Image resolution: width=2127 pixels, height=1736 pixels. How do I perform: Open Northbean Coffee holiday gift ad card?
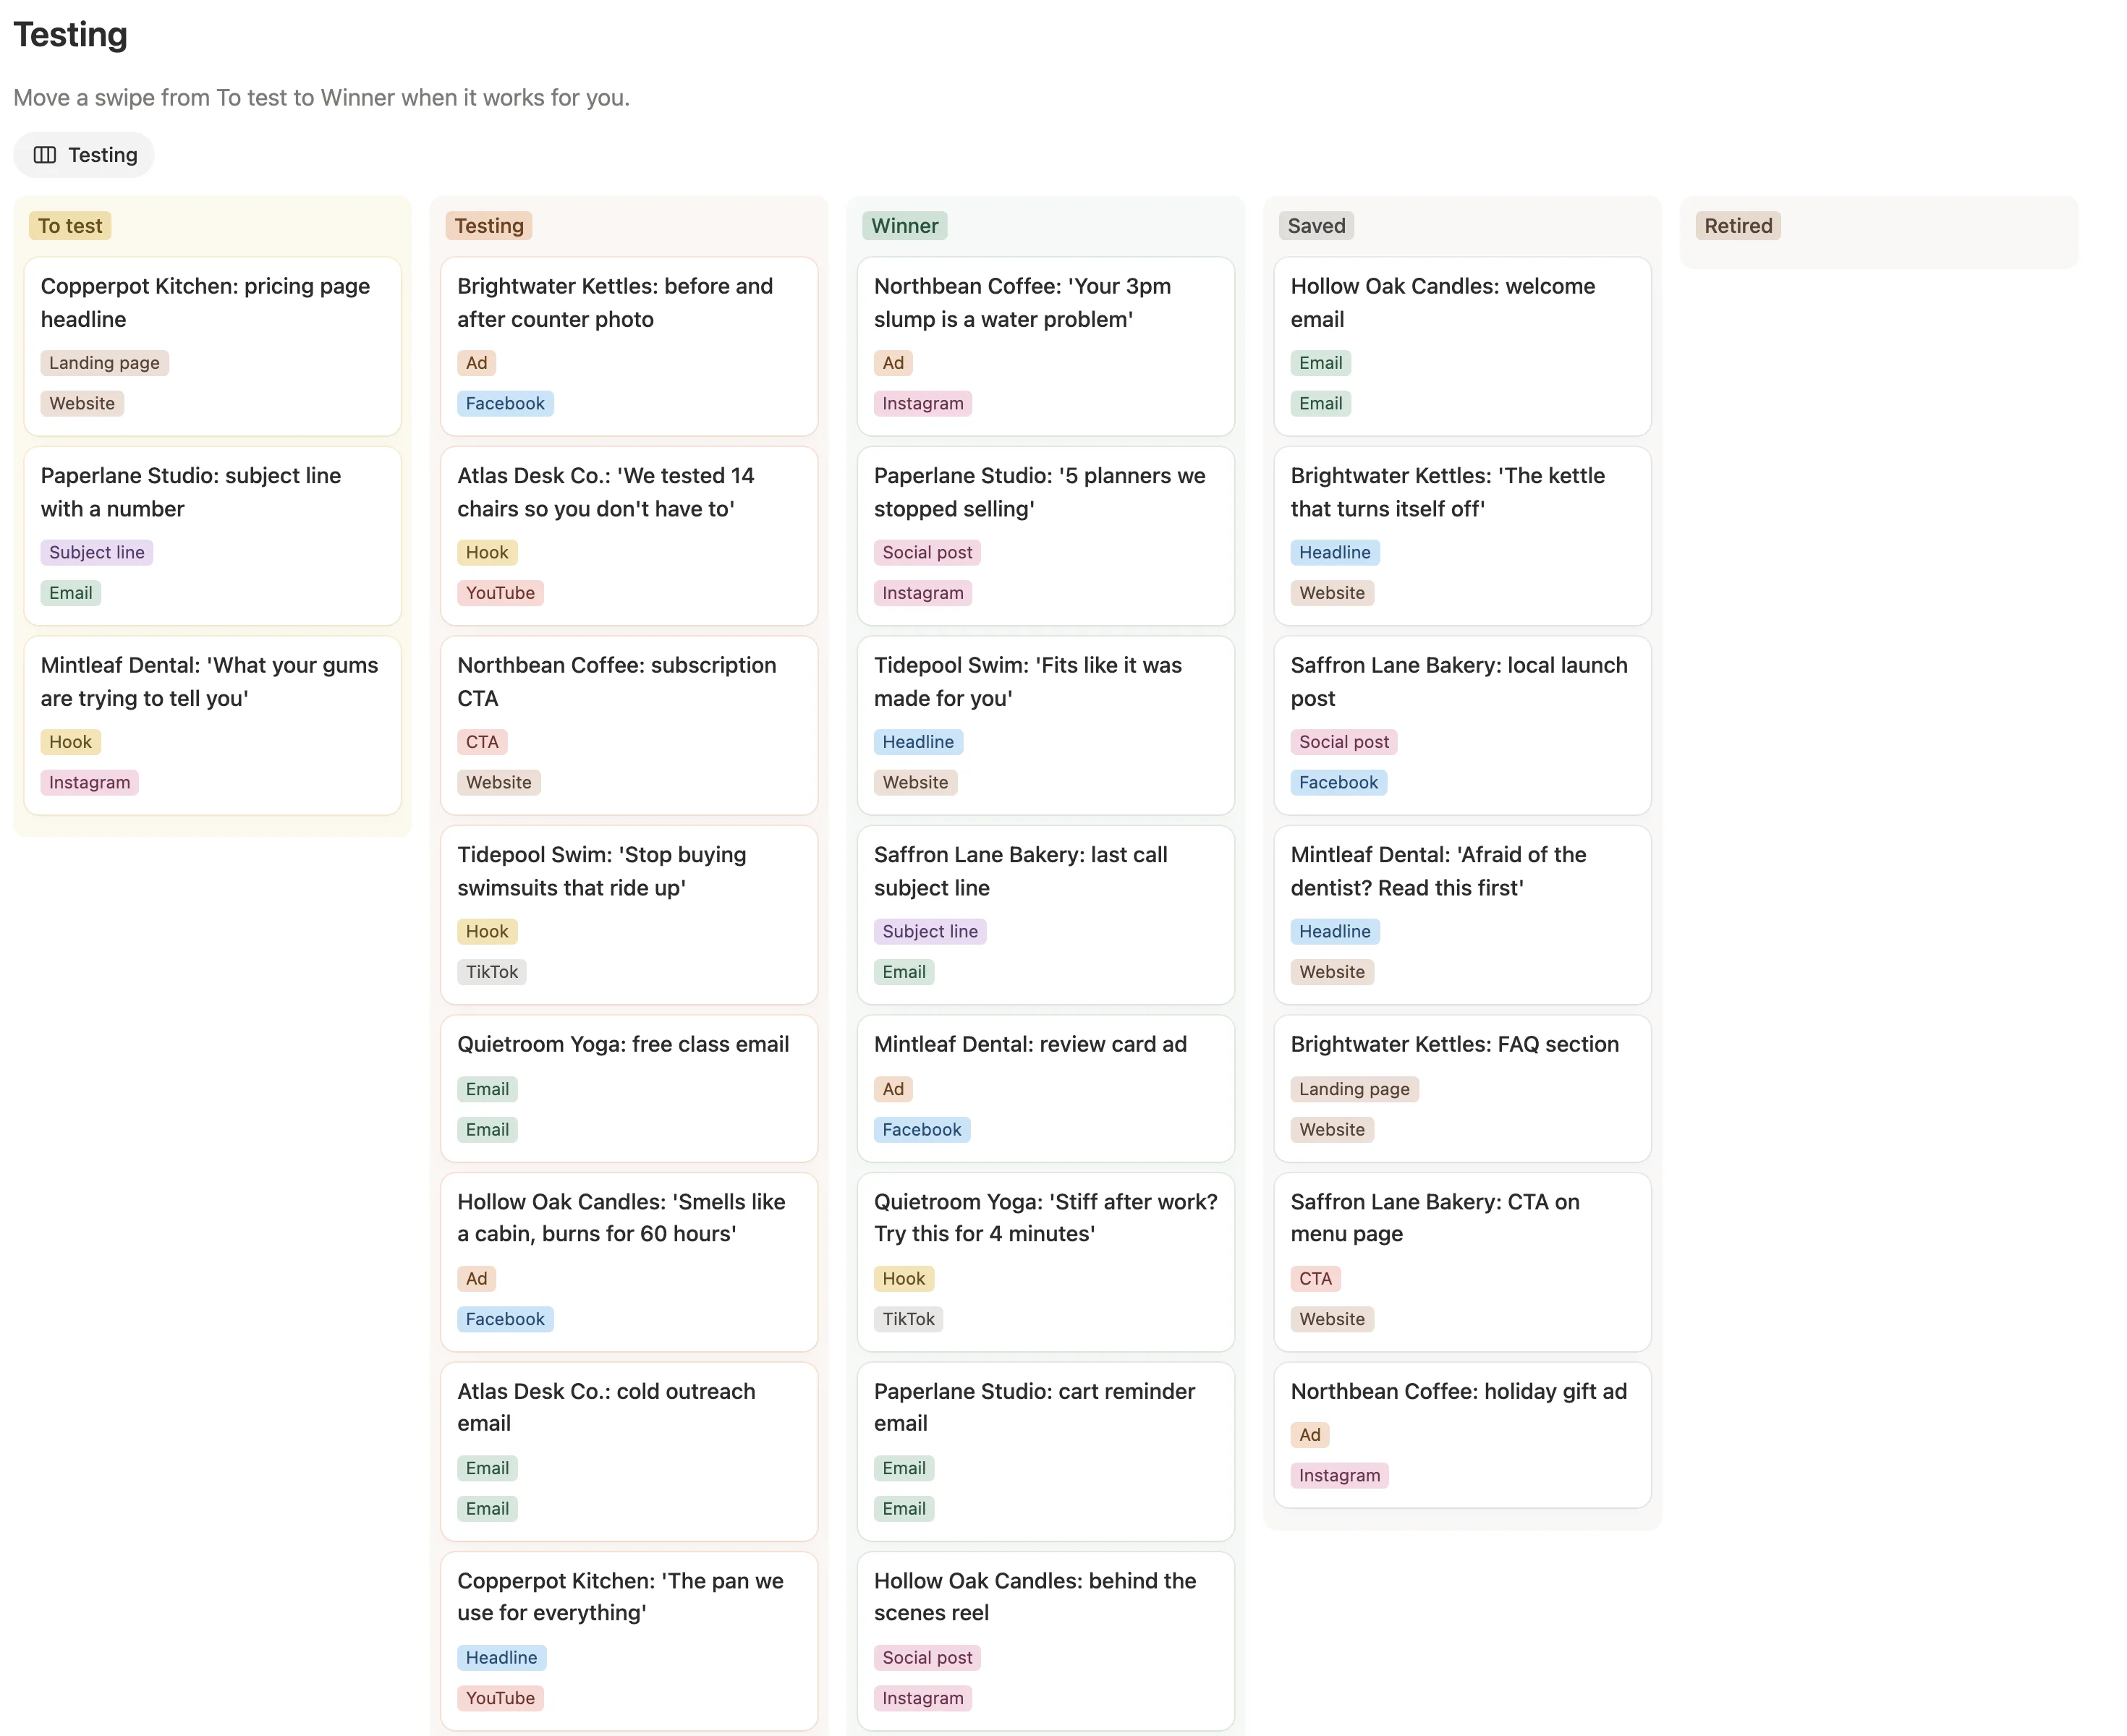click(1462, 1435)
